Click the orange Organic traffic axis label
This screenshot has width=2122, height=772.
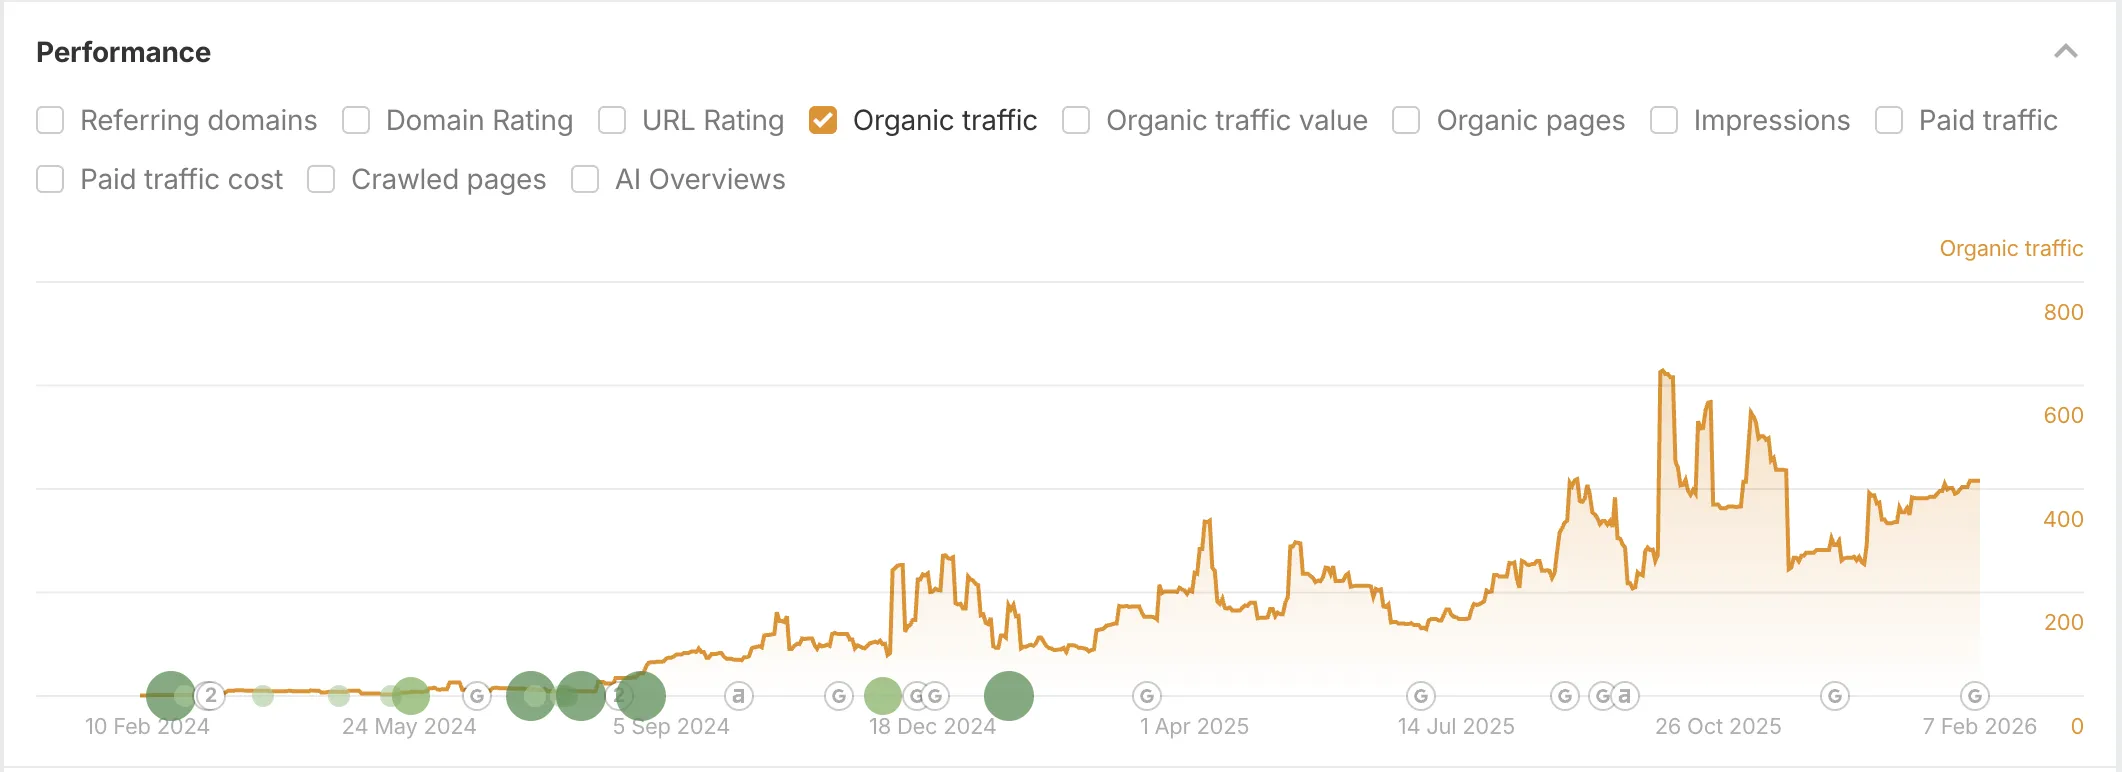(2009, 248)
